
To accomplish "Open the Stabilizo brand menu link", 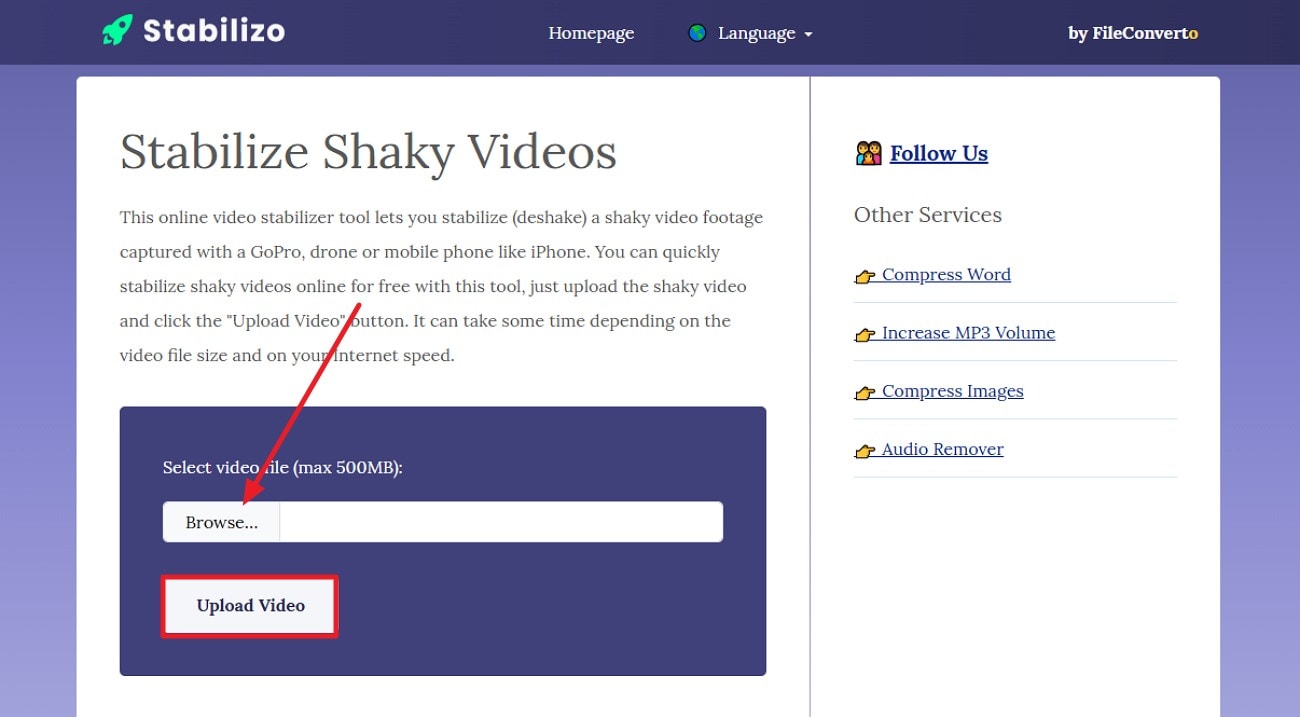I will click(191, 30).
